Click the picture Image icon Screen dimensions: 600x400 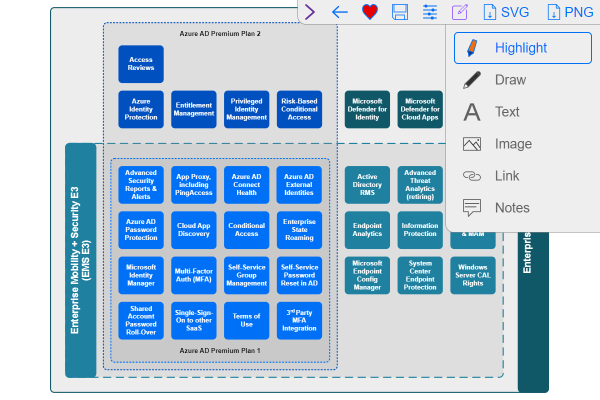pyautogui.click(x=472, y=144)
